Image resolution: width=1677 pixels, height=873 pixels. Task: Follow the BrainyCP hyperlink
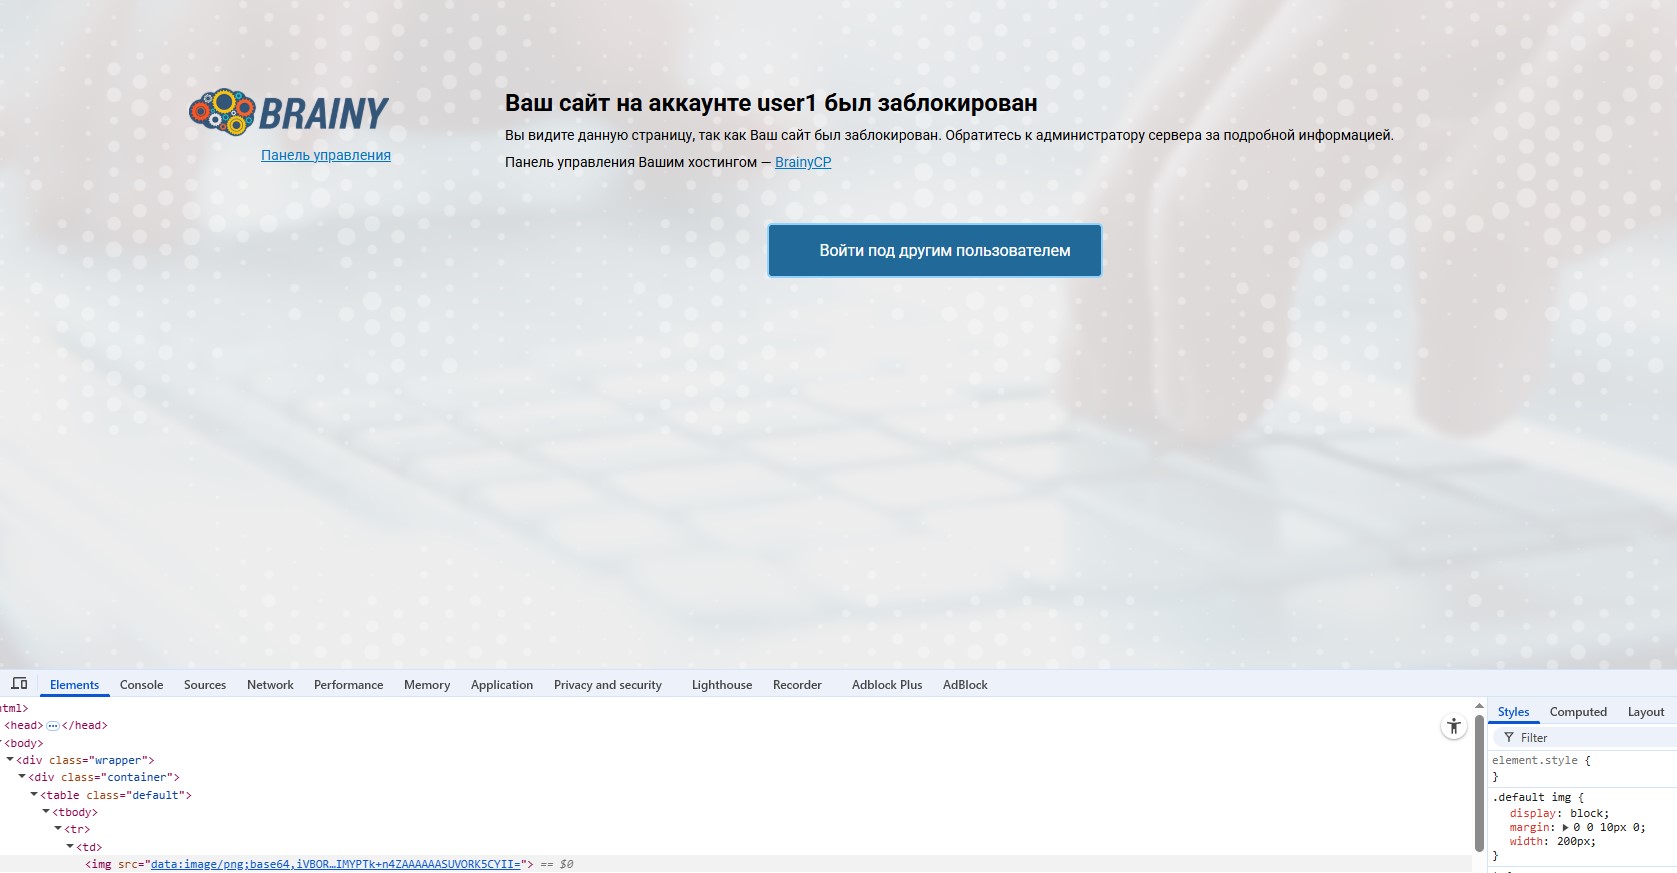pos(802,162)
